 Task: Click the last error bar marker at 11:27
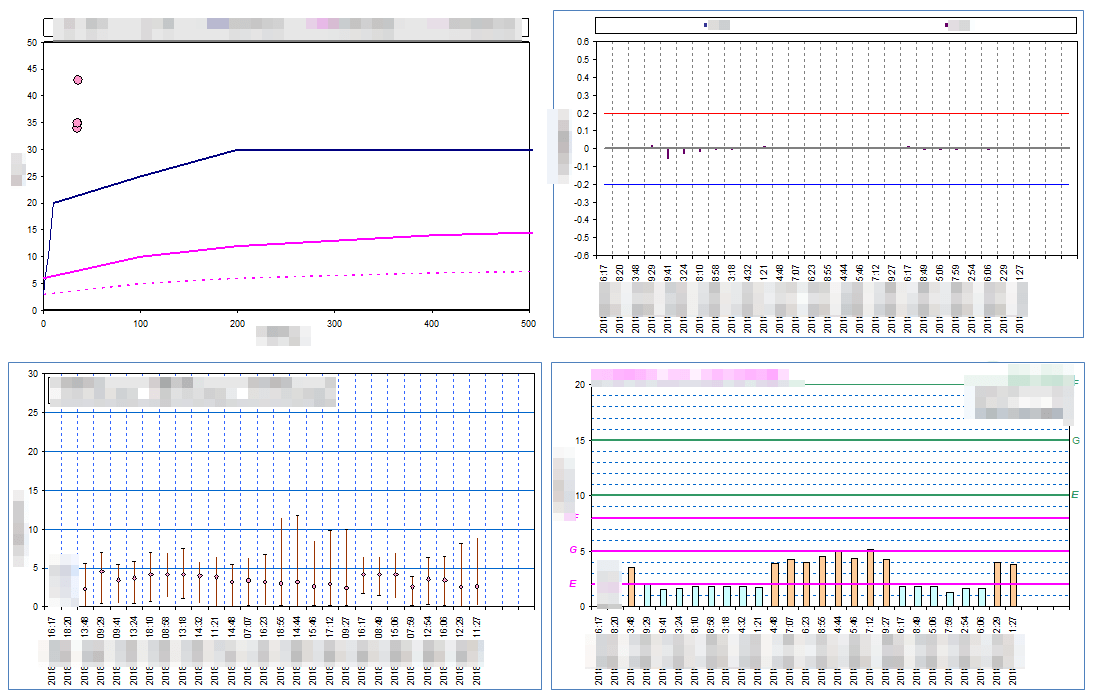tap(477, 587)
